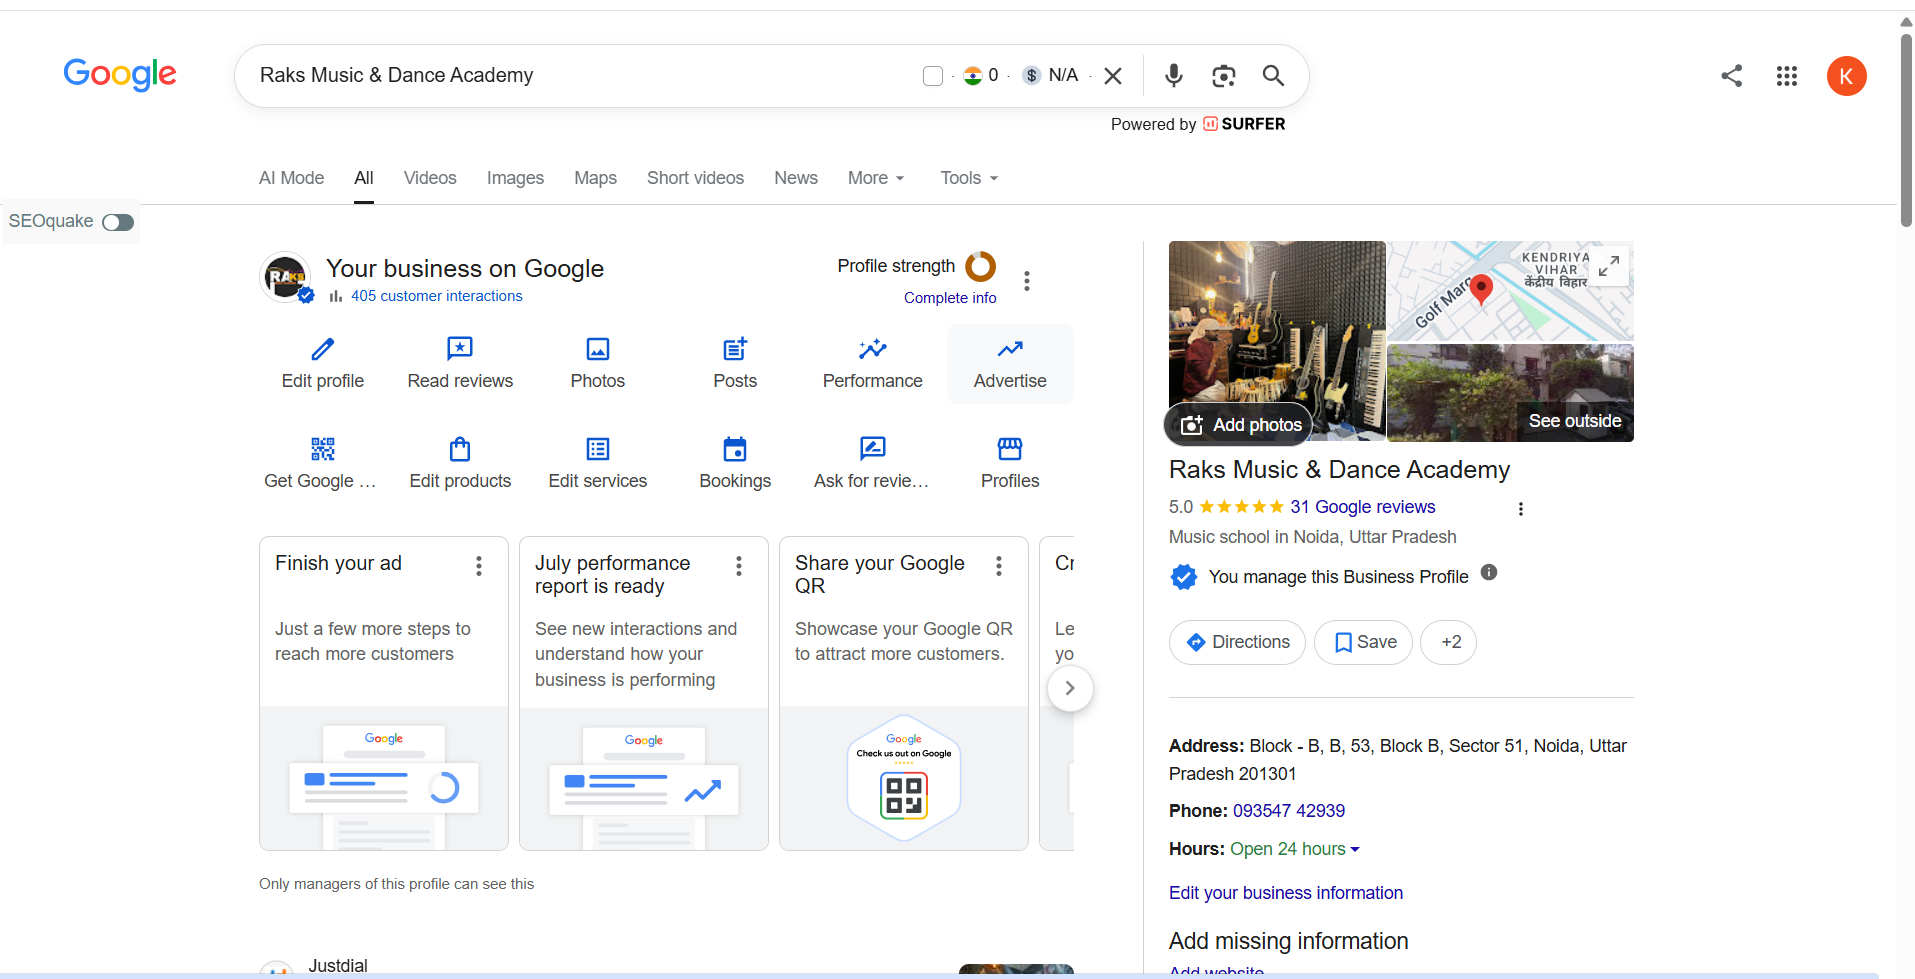Open the business Photos icon

click(598, 349)
